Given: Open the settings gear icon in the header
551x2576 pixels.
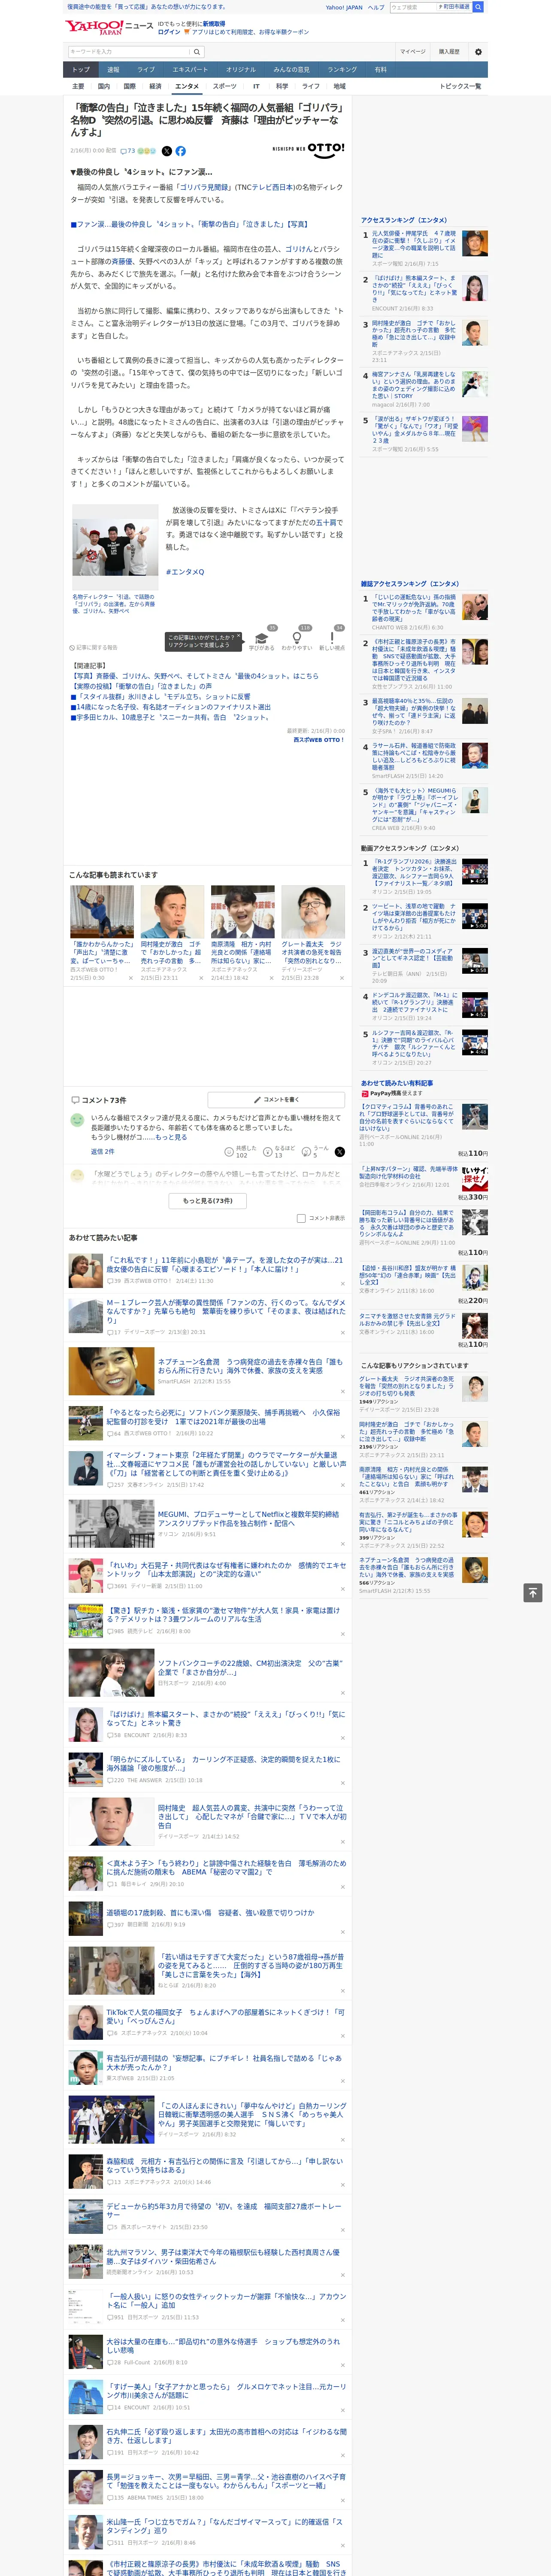Looking at the screenshot, I should coord(478,52).
